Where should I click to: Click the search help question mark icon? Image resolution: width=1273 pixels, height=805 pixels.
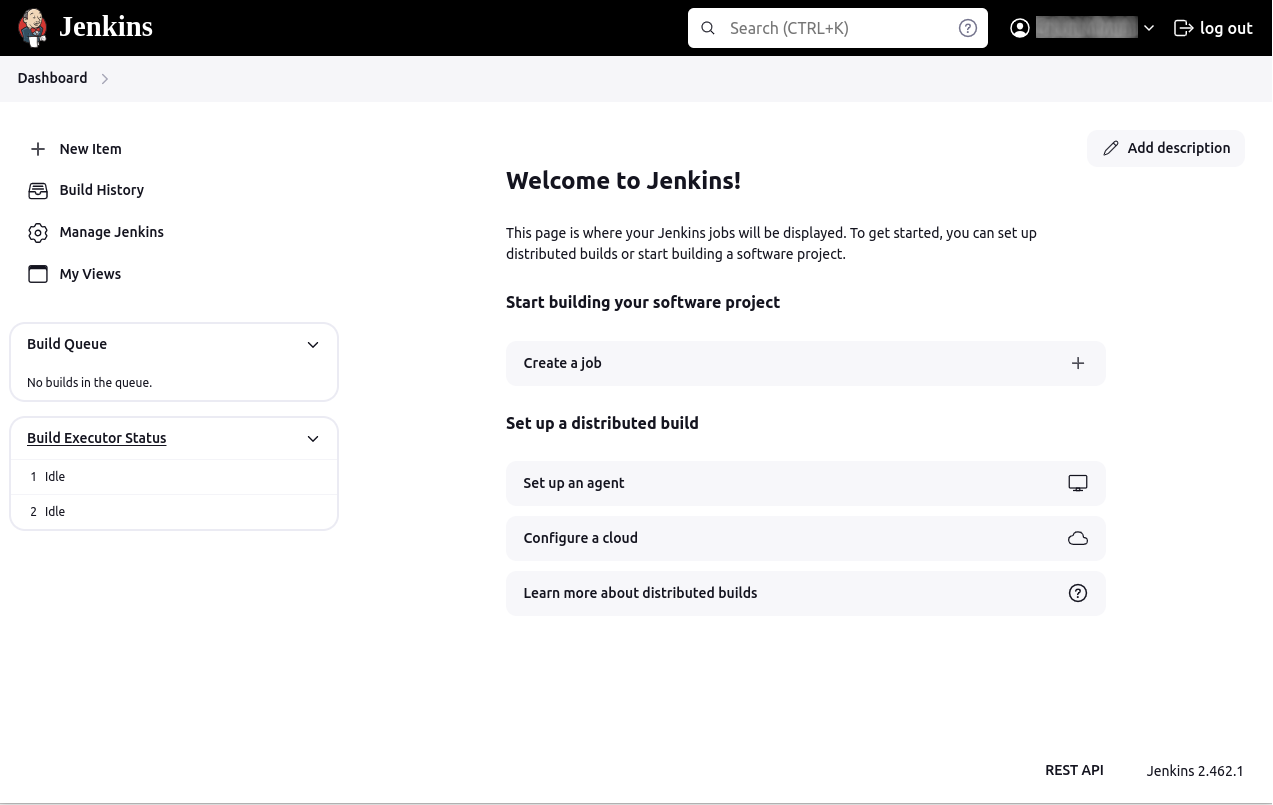pos(967,28)
